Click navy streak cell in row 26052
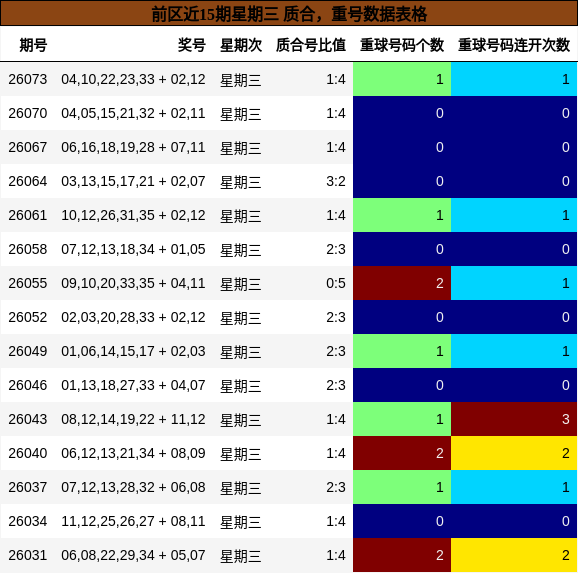The height and width of the screenshot is (573, 578). click(x=514, y=317)
